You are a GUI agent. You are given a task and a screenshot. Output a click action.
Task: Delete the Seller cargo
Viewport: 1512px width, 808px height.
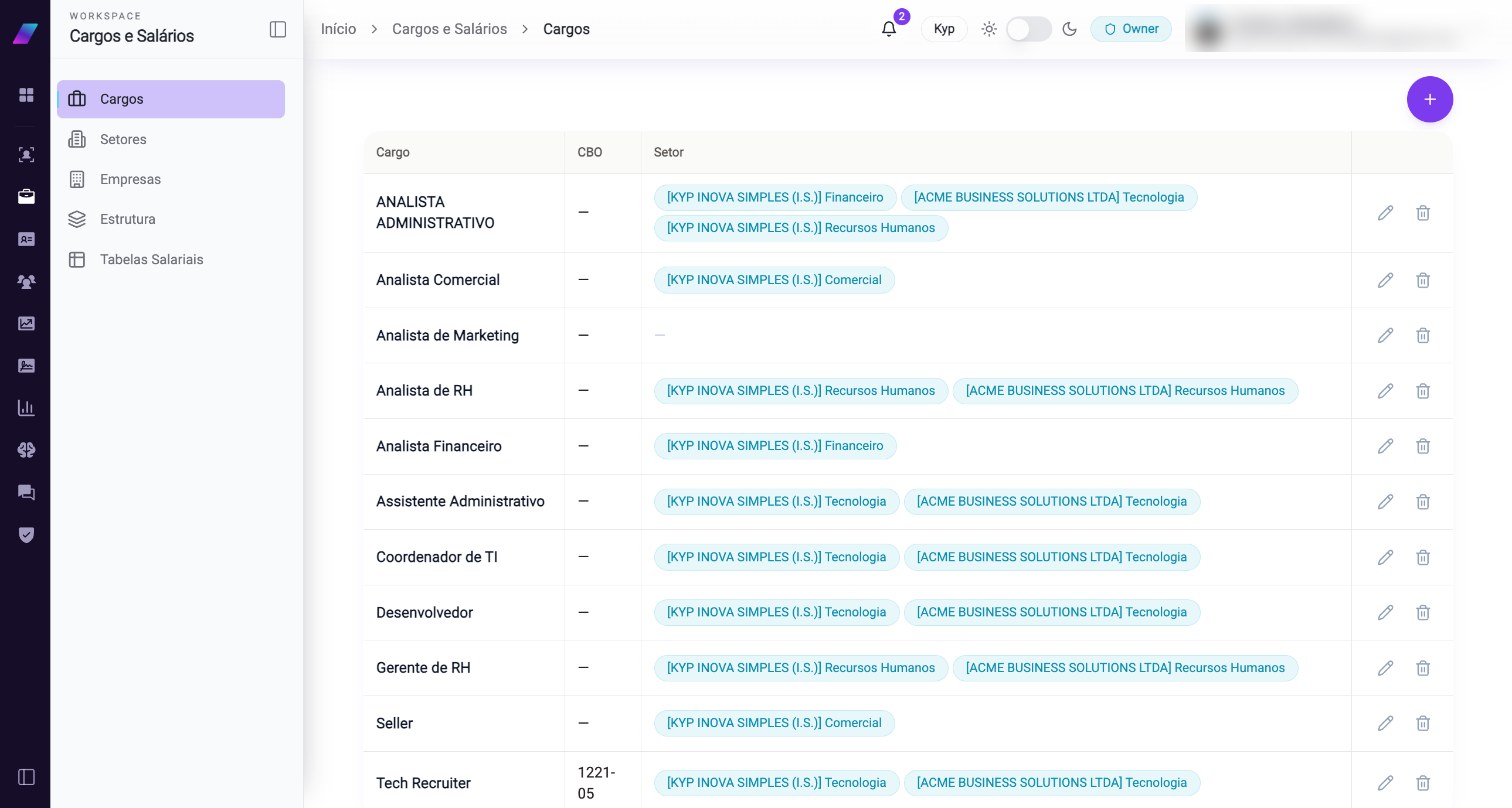tap(1423, 723)
